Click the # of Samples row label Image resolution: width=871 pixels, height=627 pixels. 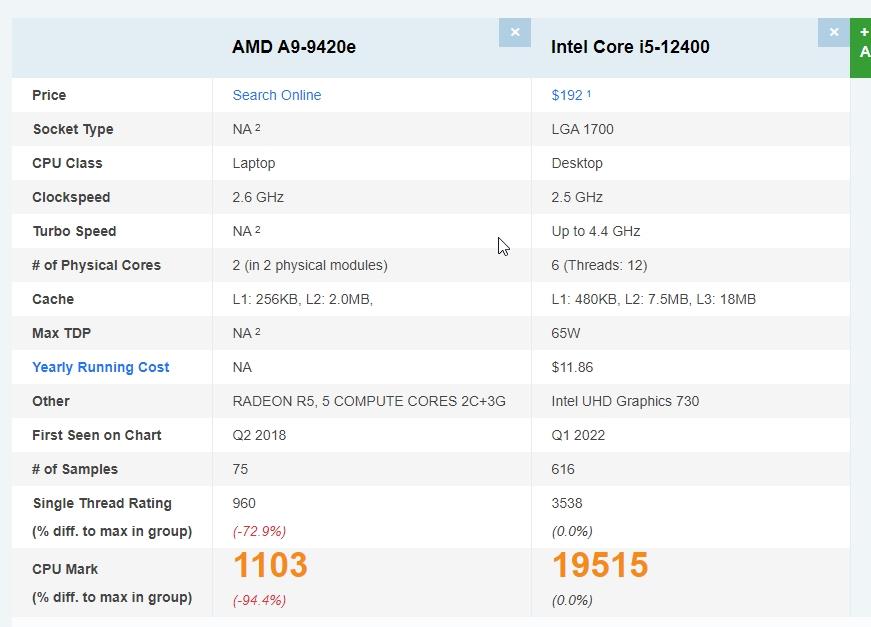coord(74,469)
